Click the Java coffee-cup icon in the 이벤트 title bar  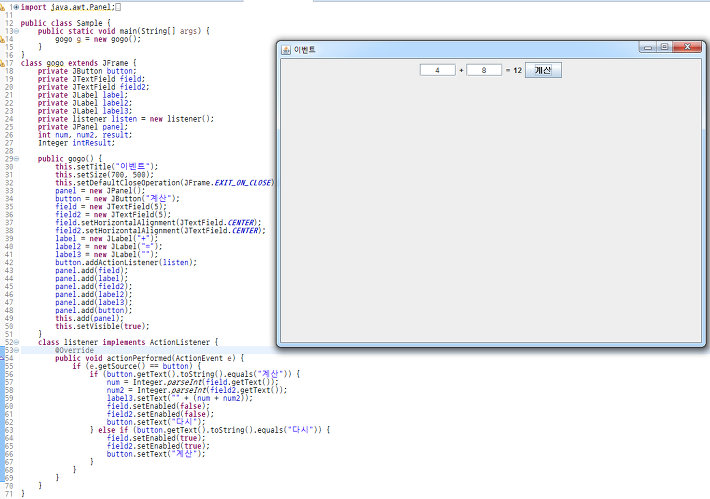pyautogui.click(x=286, y=50)
